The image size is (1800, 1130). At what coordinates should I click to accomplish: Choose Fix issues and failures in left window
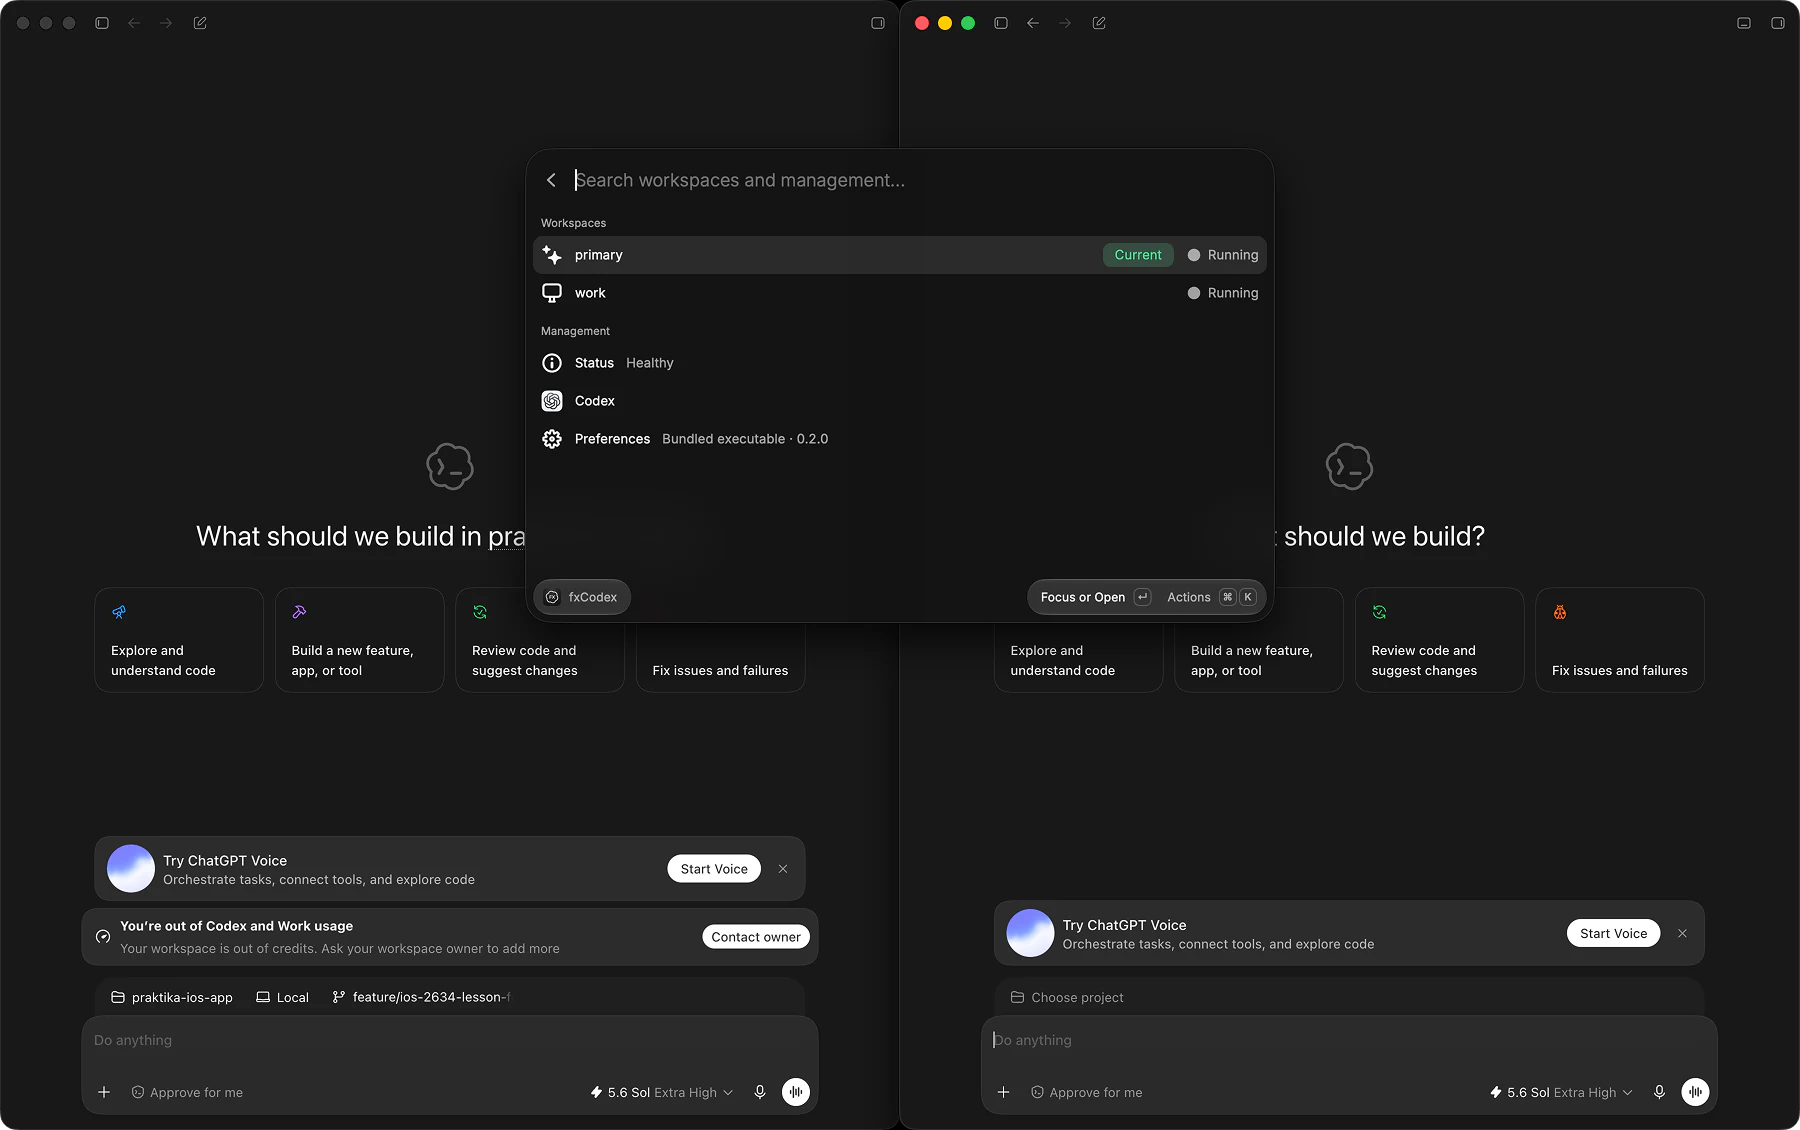(721, 657)
